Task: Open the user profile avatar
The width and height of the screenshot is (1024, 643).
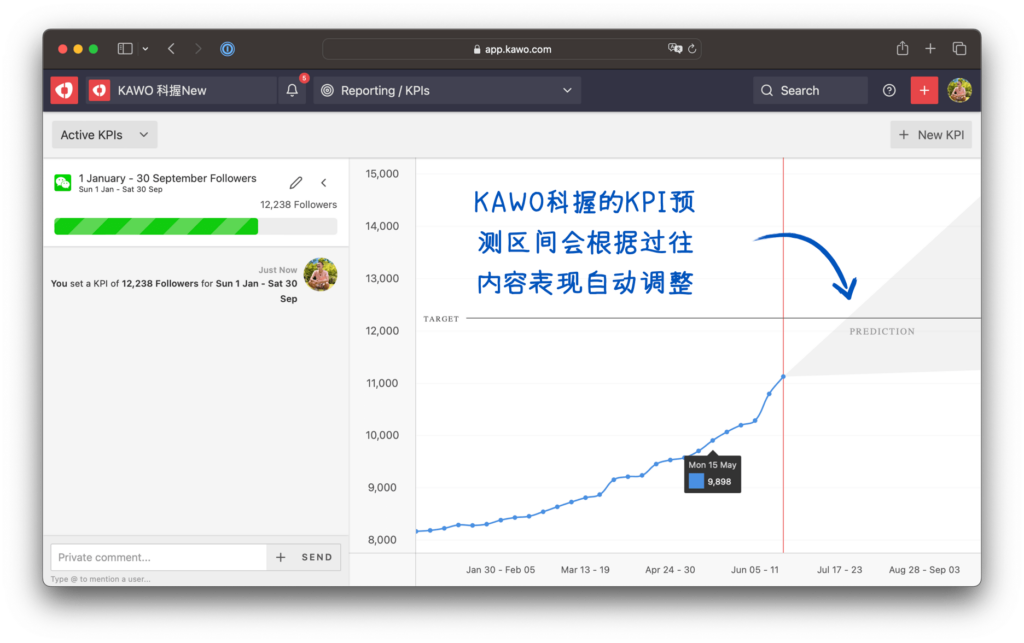Action: pyautogui.click(x=959, y=90)
